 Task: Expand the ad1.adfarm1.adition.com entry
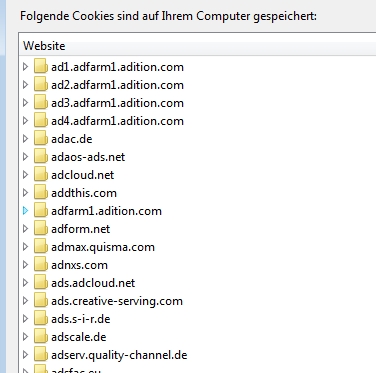click(26, 67)
